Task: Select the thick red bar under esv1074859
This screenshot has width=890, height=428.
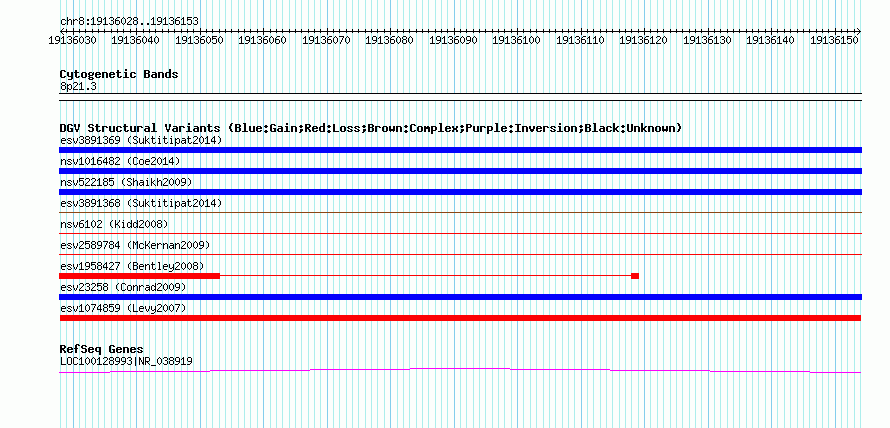Action: [460, 318]
